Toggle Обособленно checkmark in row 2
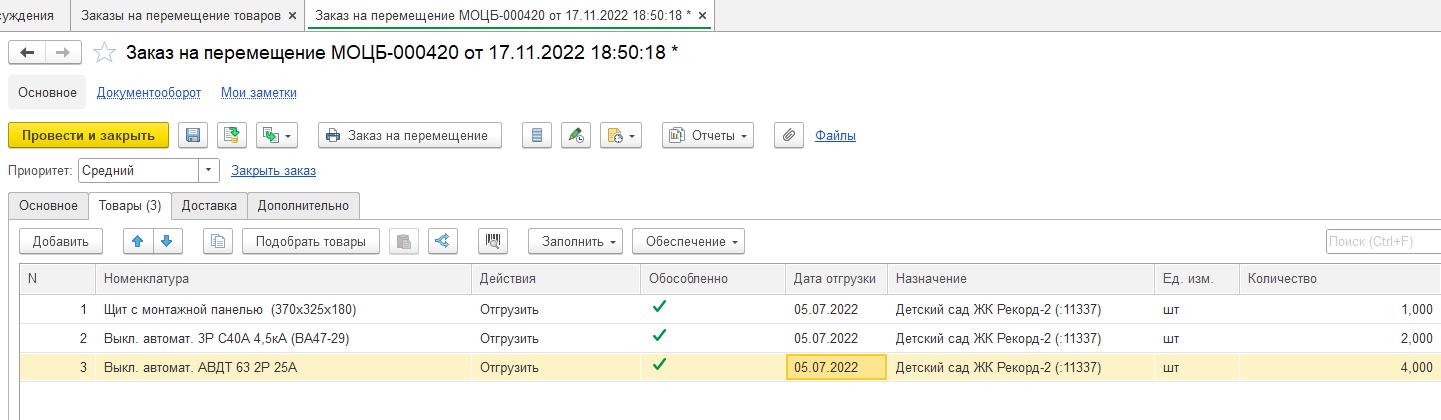Image resolution: width=1441 pixels, height=420 pixels. 658,337
